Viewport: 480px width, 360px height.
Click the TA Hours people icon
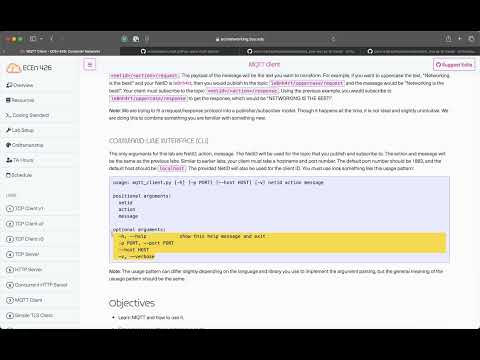9,160
